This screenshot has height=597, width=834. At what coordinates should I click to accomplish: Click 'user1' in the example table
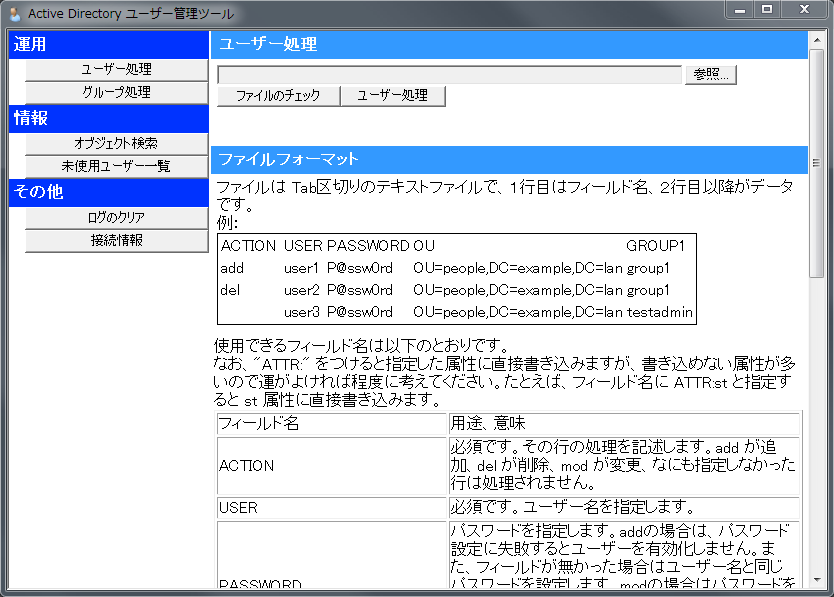click(301, 268)
